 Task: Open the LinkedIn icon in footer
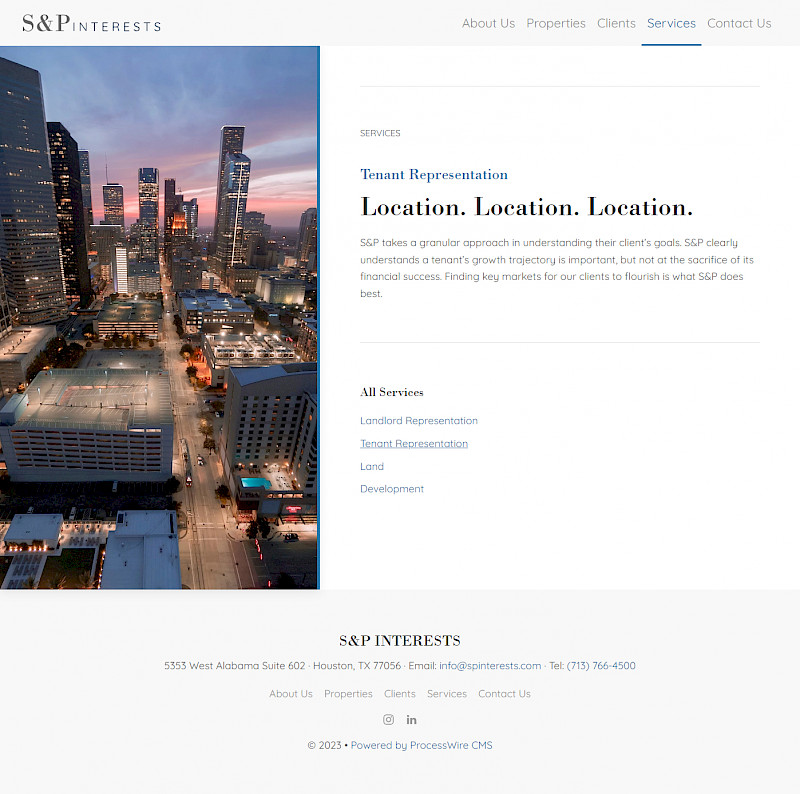click(x=411, y=719)
